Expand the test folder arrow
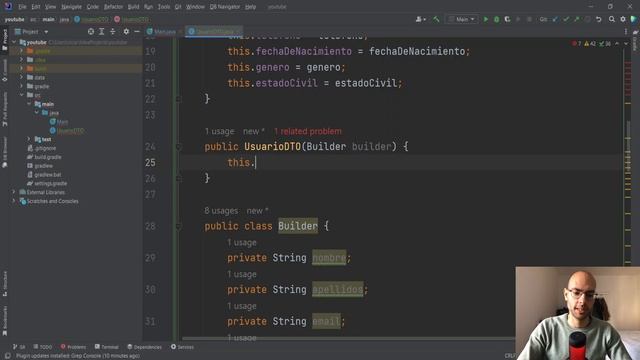Image resolution: width=640 pixels, height=360 pixels. (29, 139)
